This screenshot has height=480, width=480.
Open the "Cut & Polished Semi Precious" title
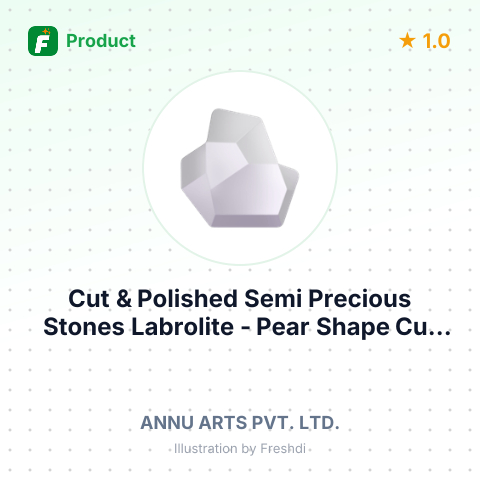coord(240,299)
